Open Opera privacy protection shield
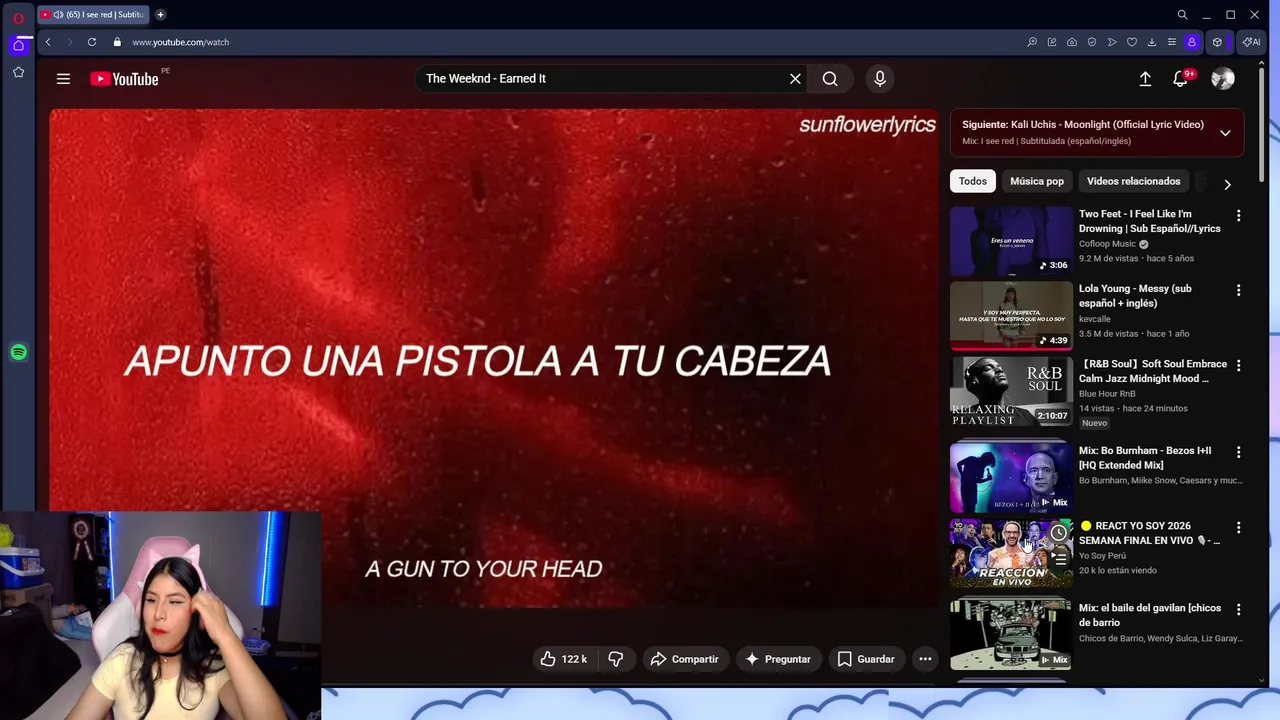 click(1092, 42)
